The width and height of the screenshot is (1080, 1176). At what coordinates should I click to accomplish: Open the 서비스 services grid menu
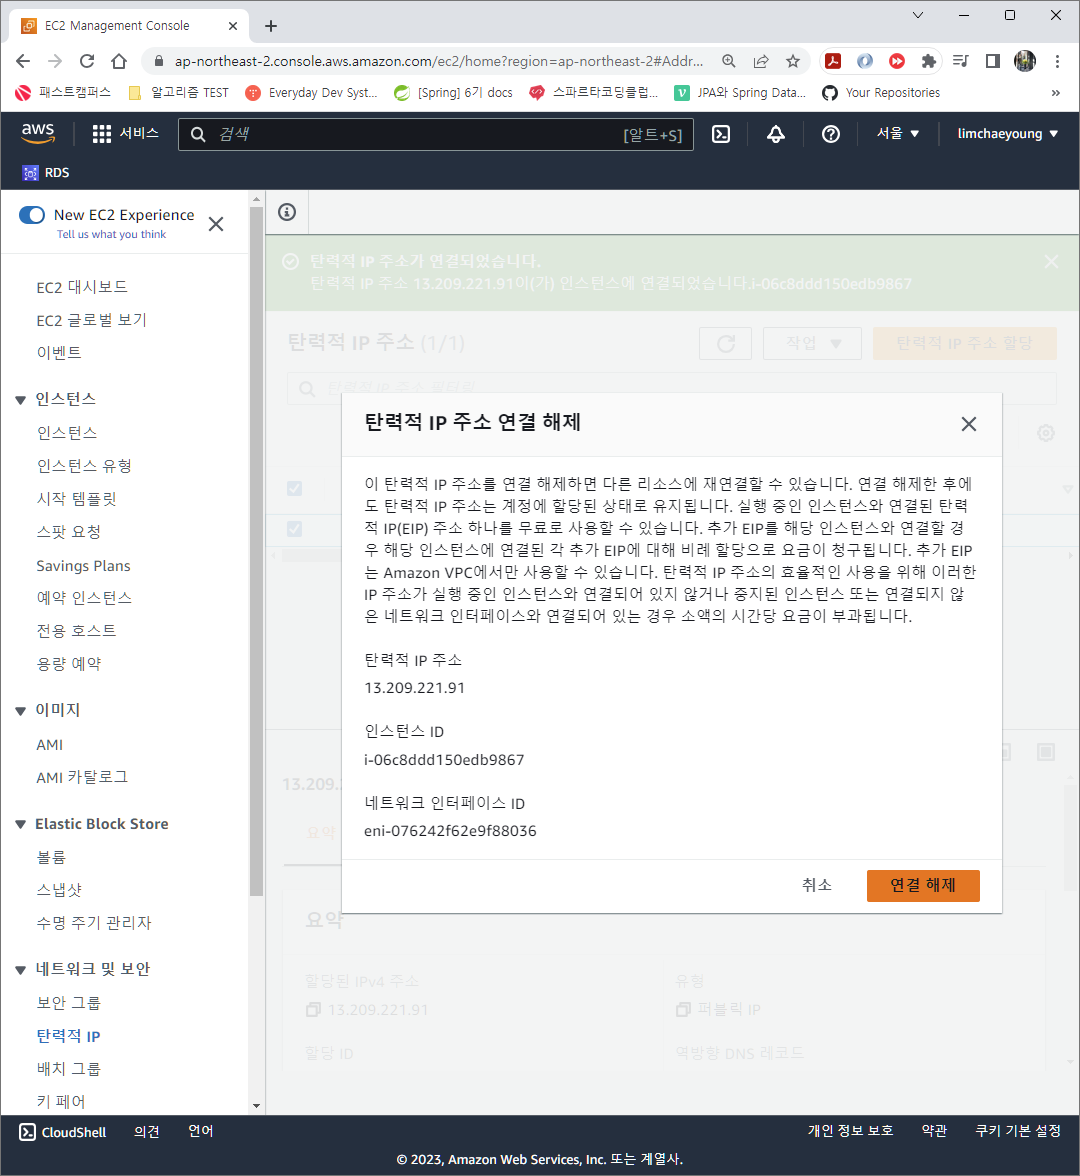(x=125, y=134)
